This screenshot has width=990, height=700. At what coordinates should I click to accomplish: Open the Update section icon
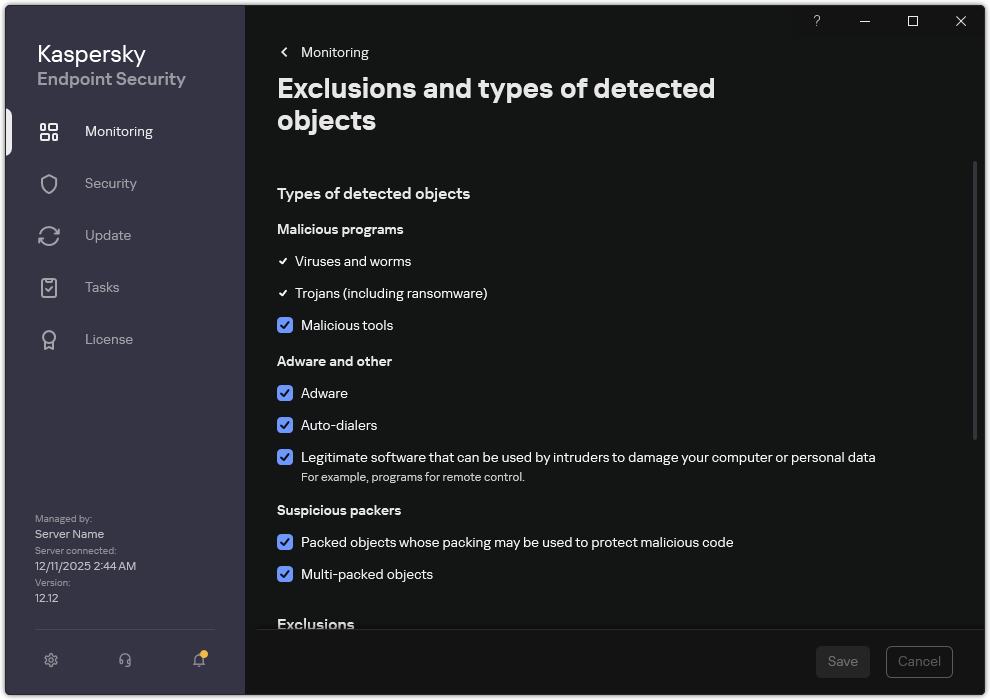coord(49,235)
